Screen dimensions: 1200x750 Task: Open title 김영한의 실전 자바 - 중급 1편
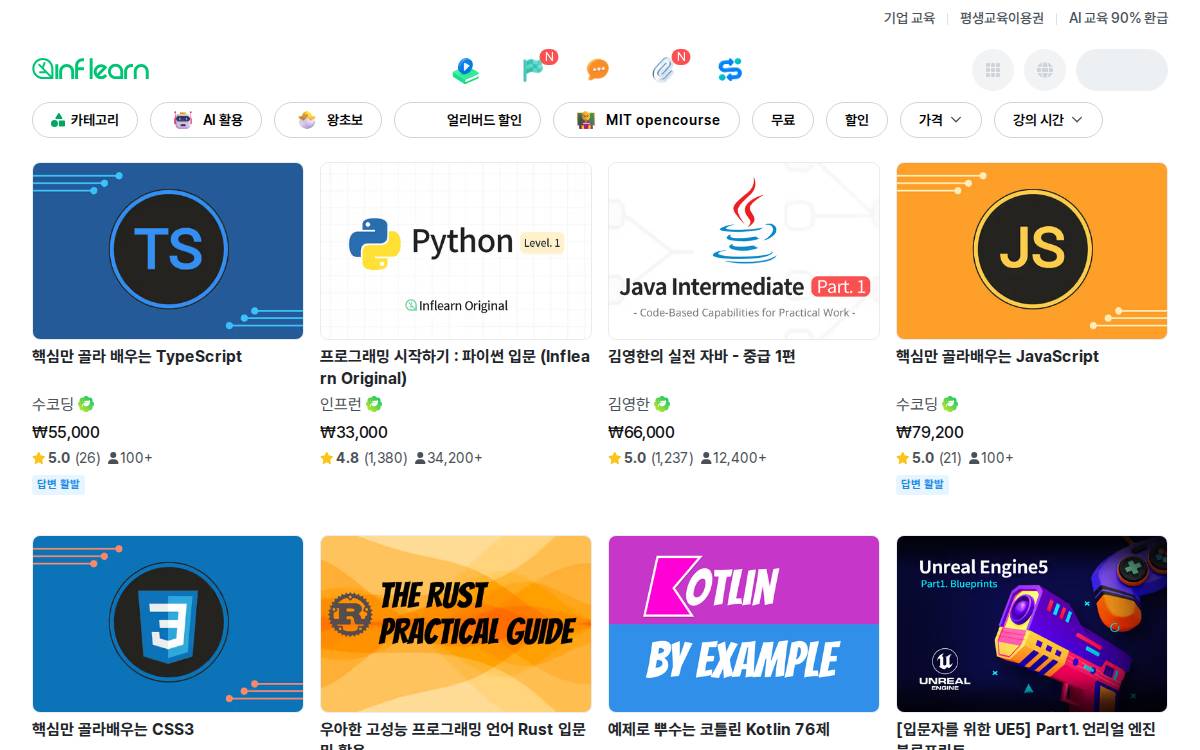[702, 356]
